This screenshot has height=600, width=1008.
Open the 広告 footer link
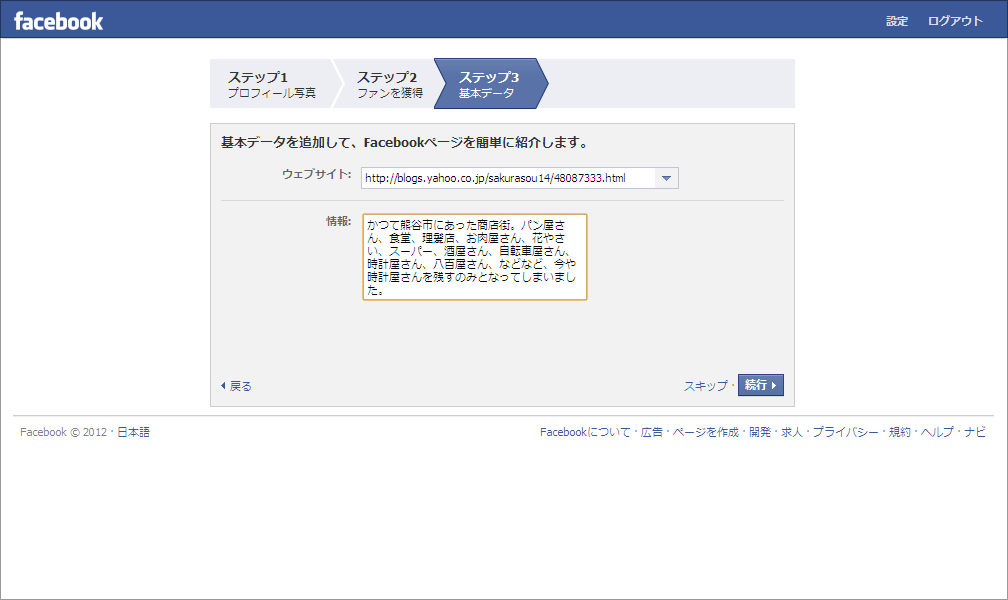(x=652, y=432)
